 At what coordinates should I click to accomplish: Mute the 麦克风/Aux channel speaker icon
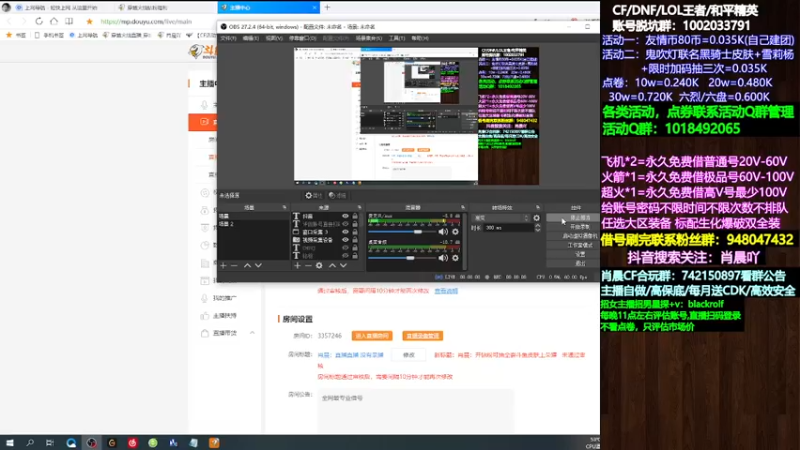pos(443,232)
